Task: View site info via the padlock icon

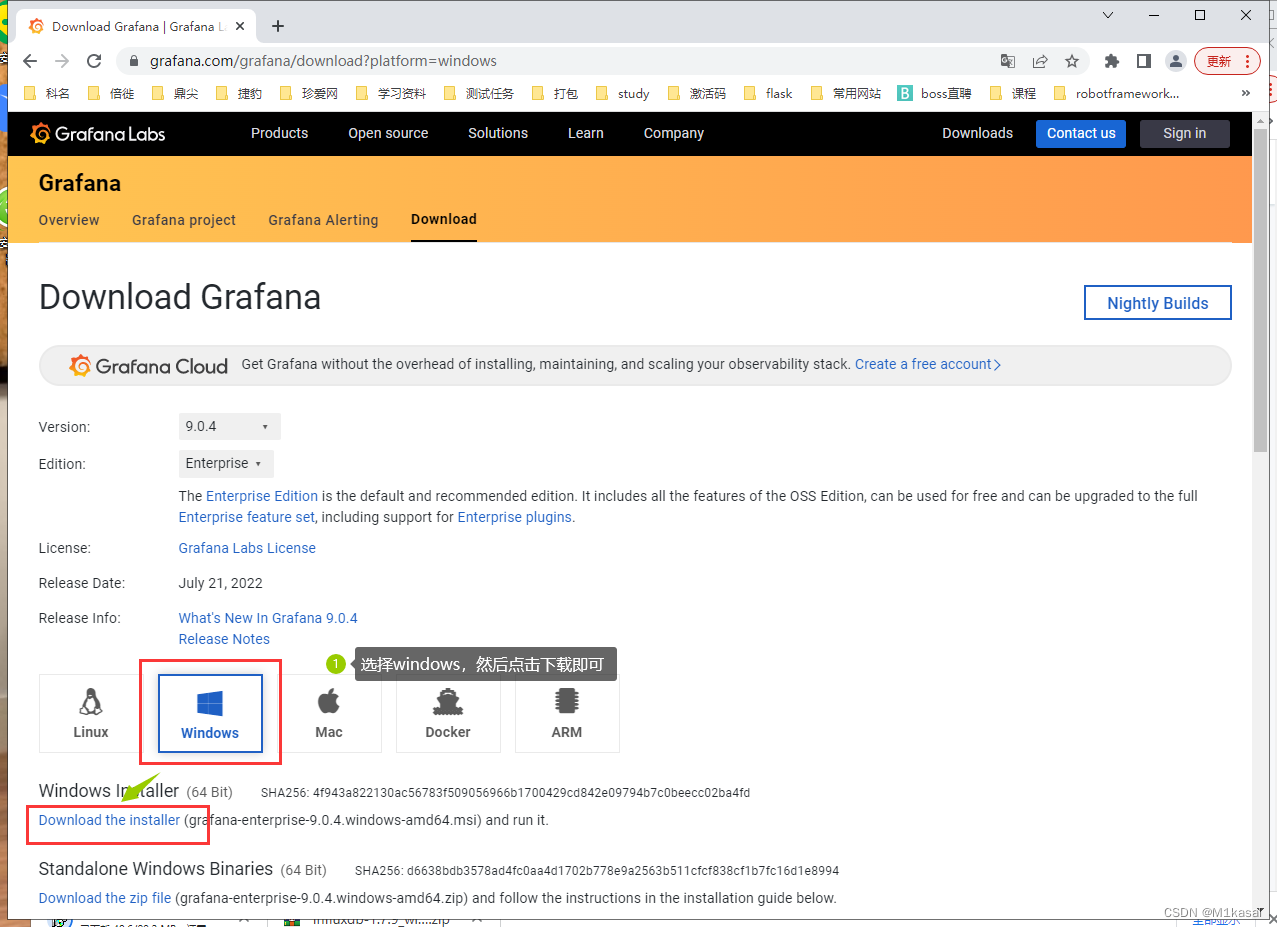Action: [x=134, y=61]
